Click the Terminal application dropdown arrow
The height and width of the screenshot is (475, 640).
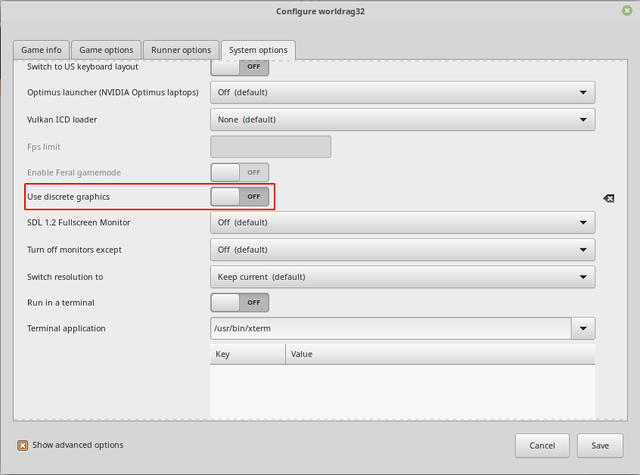(583, 329)
